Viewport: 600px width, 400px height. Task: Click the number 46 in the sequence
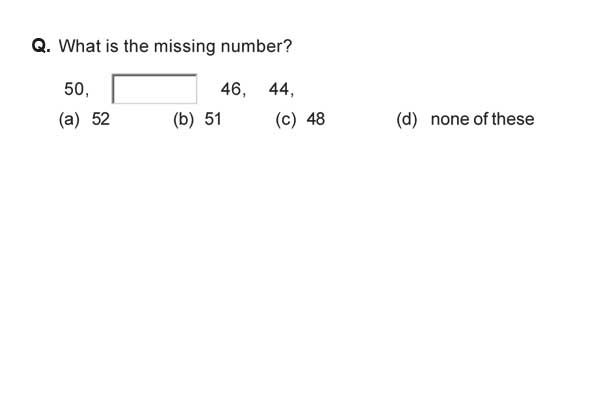[x=231, y=89]
